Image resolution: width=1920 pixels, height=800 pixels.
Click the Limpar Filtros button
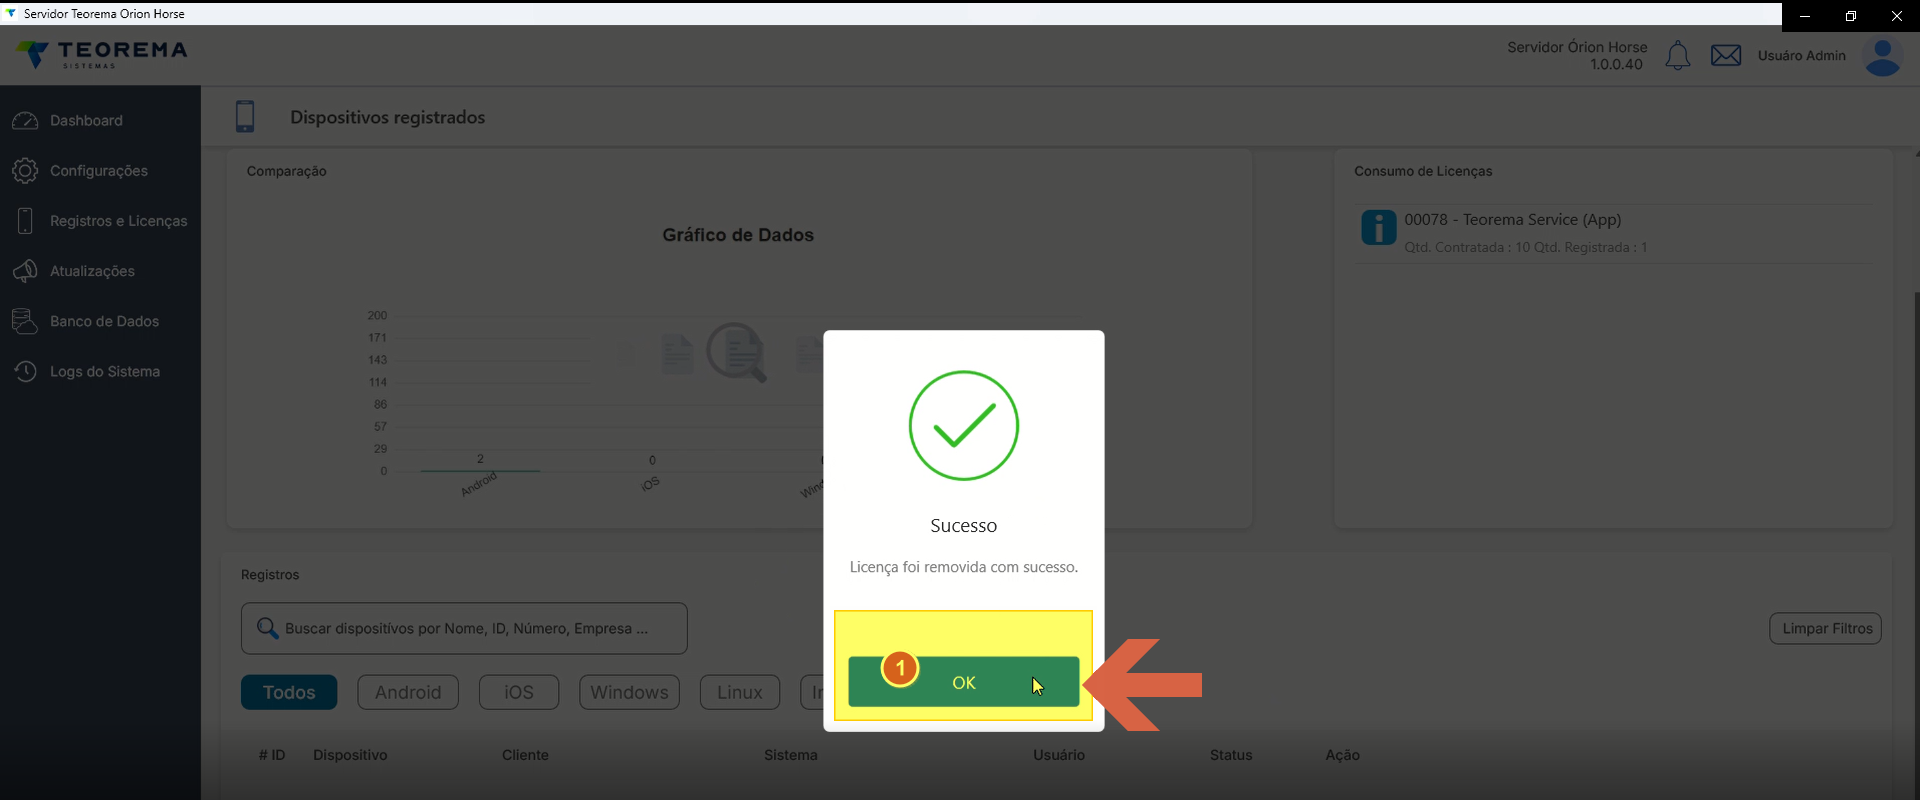click(1826, 628)
